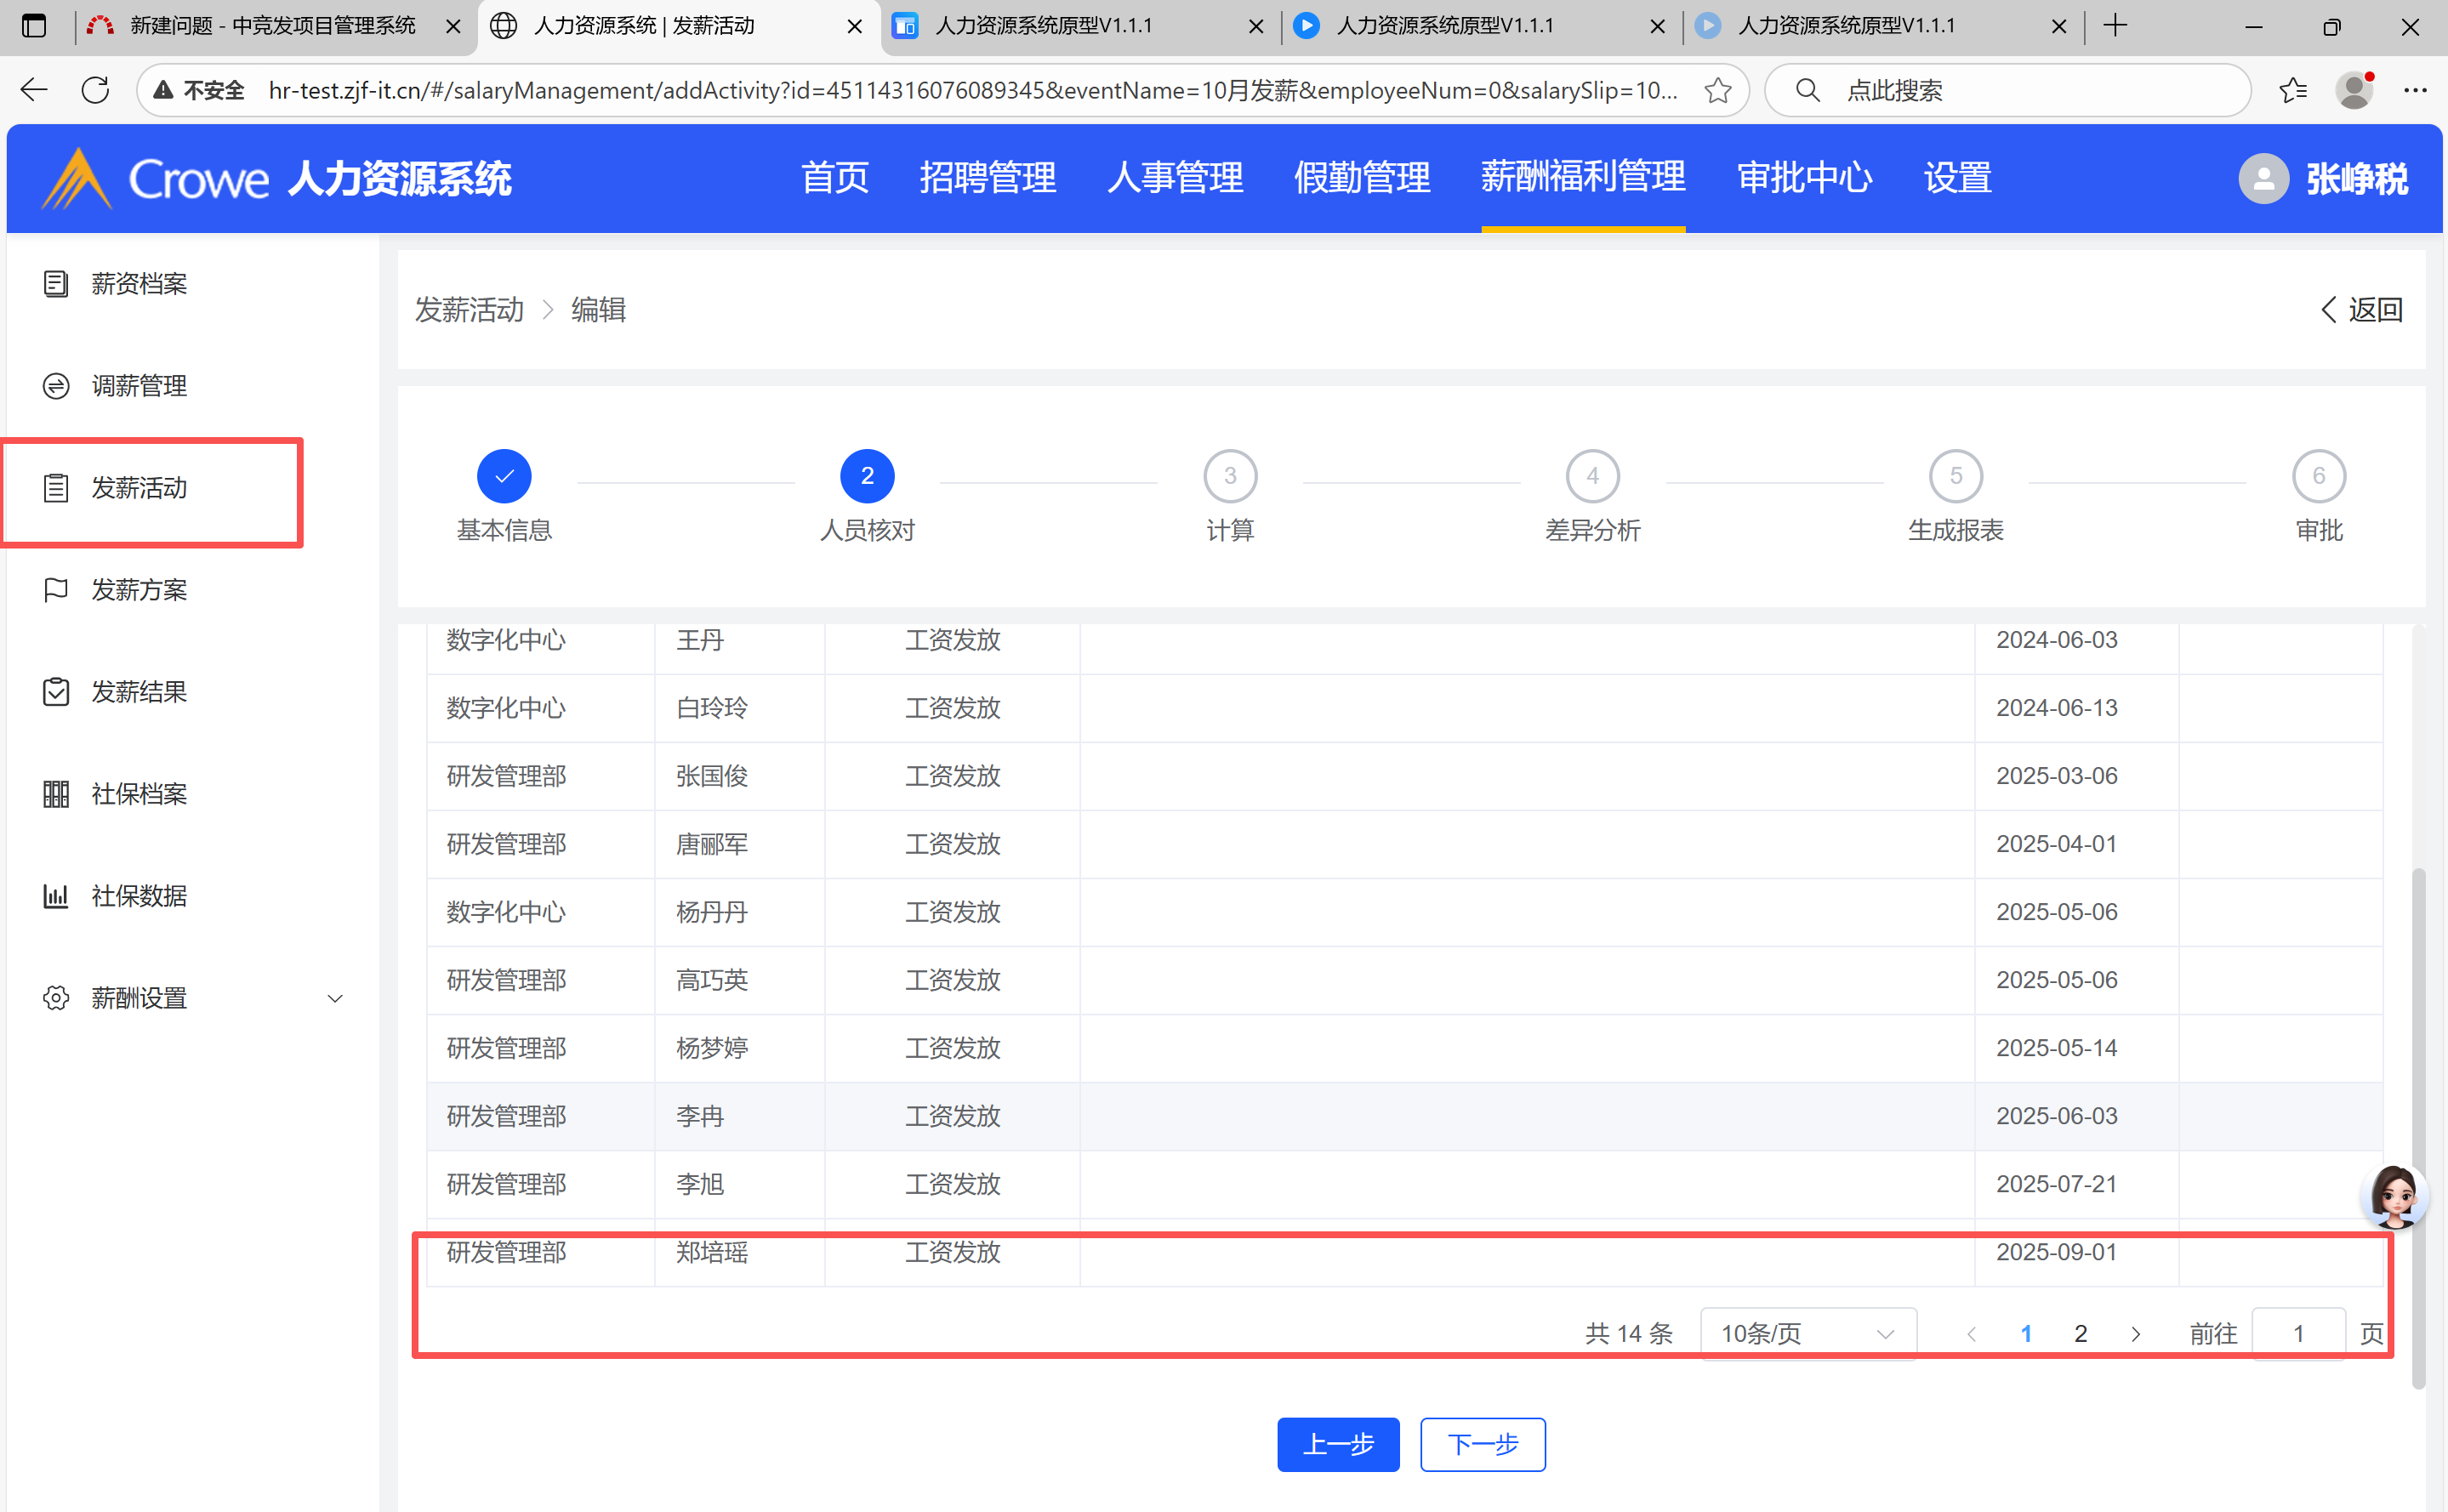Click the browser refresh icon

95,90
